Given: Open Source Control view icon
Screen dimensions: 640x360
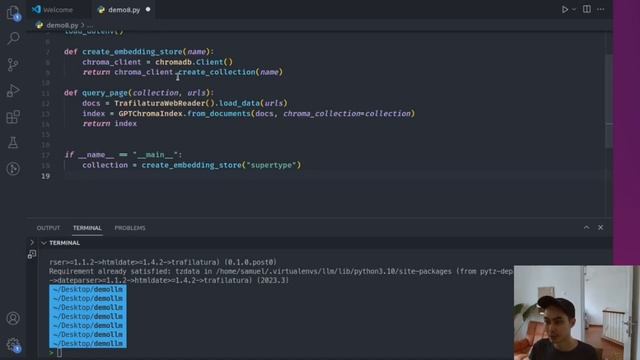Looking at the screenshot, I should click(13, 64).
